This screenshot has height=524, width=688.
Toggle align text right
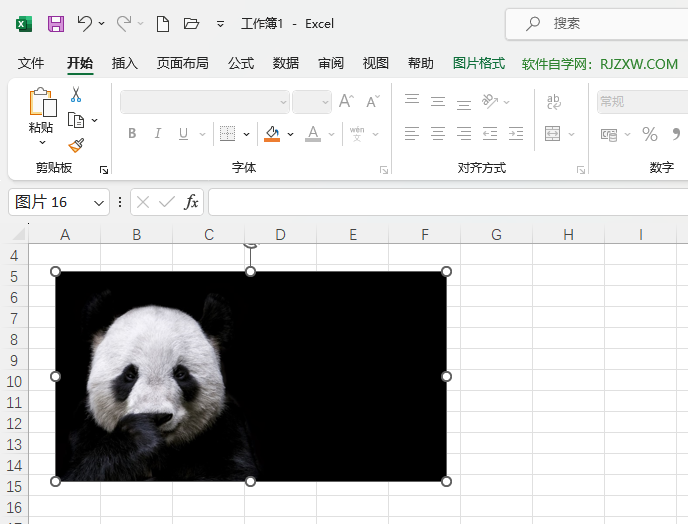(463, 133)
